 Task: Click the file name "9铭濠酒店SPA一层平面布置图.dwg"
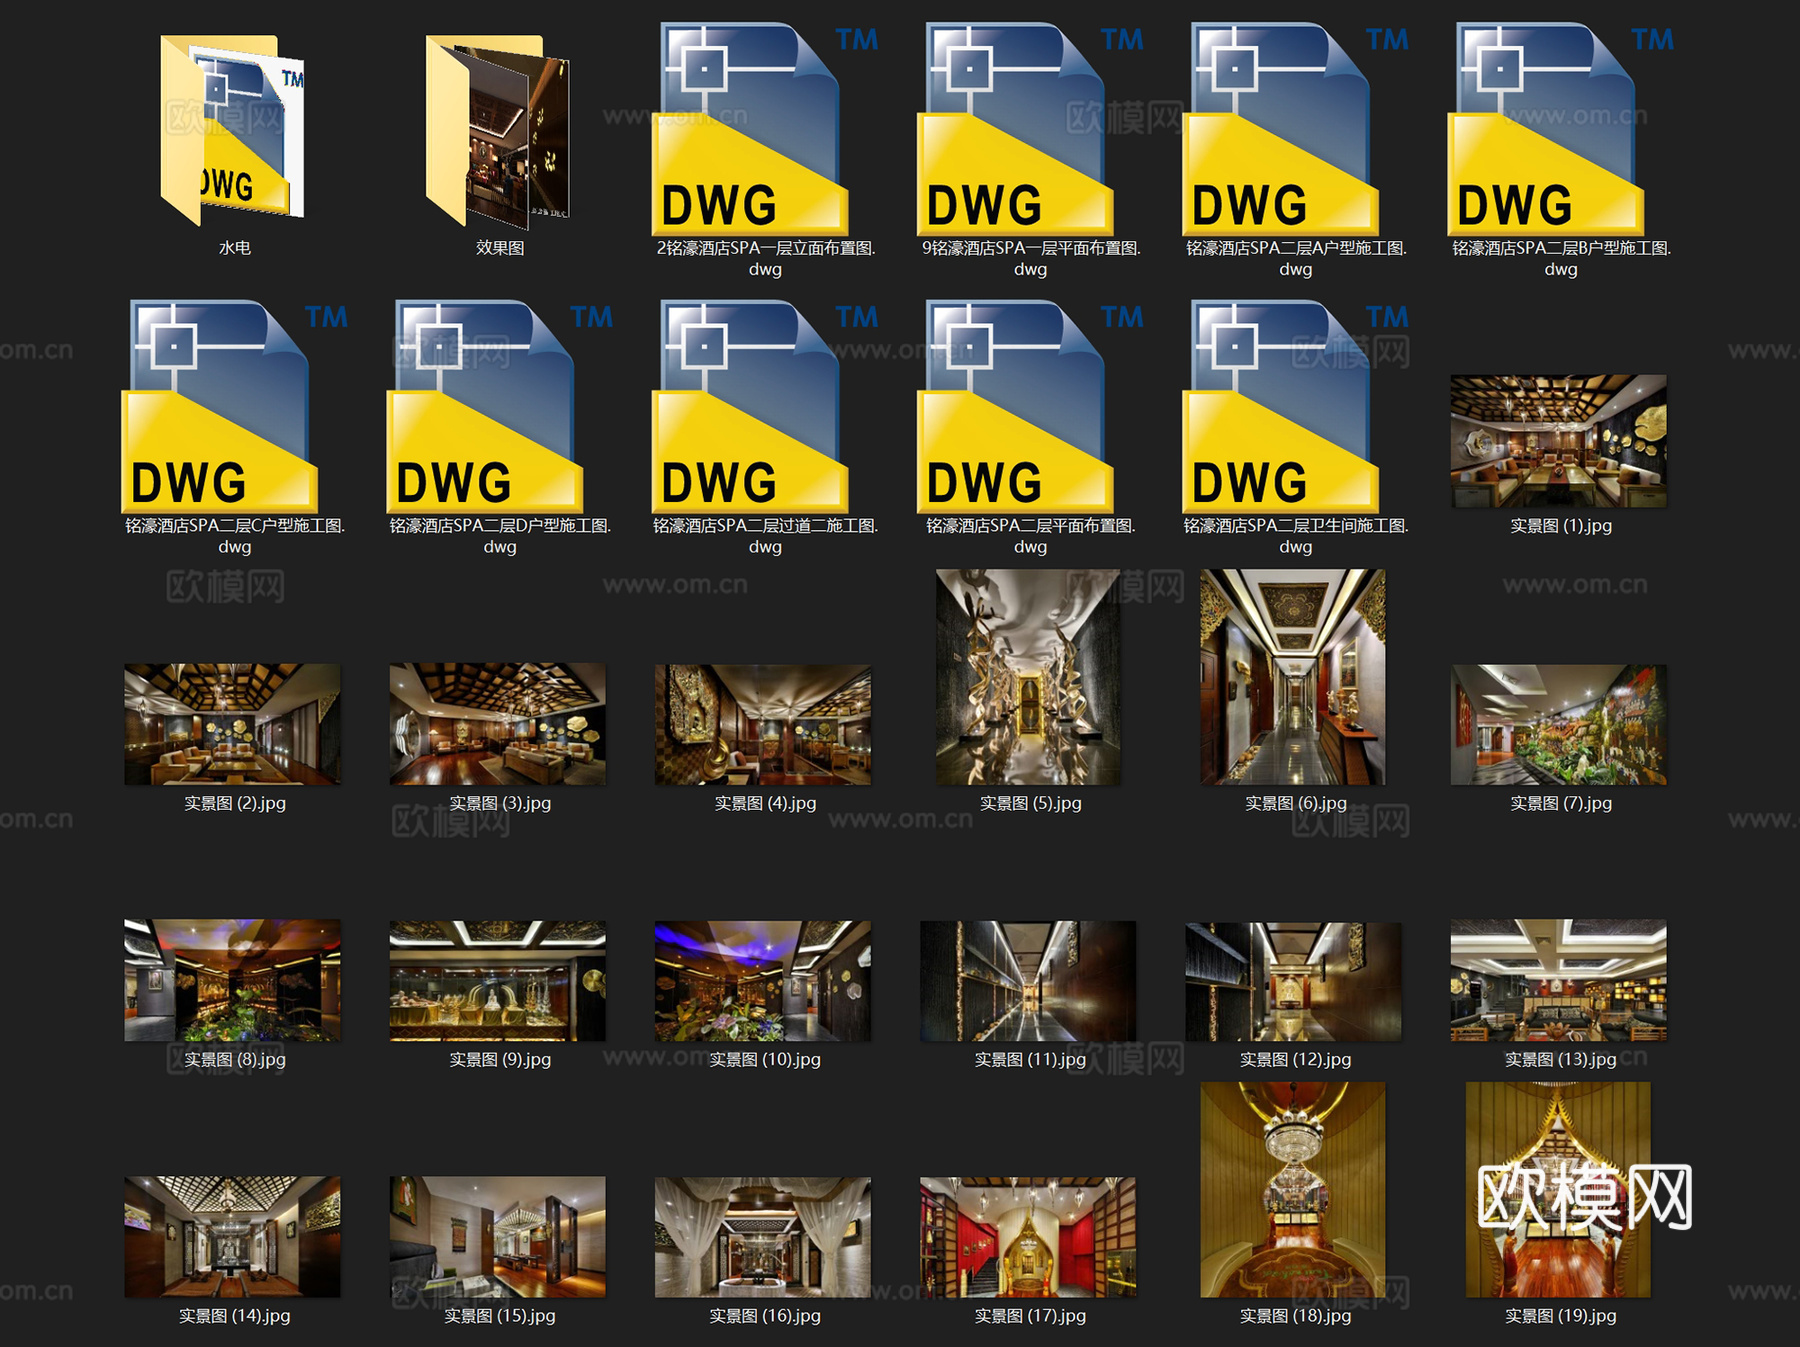(1031, 258)
